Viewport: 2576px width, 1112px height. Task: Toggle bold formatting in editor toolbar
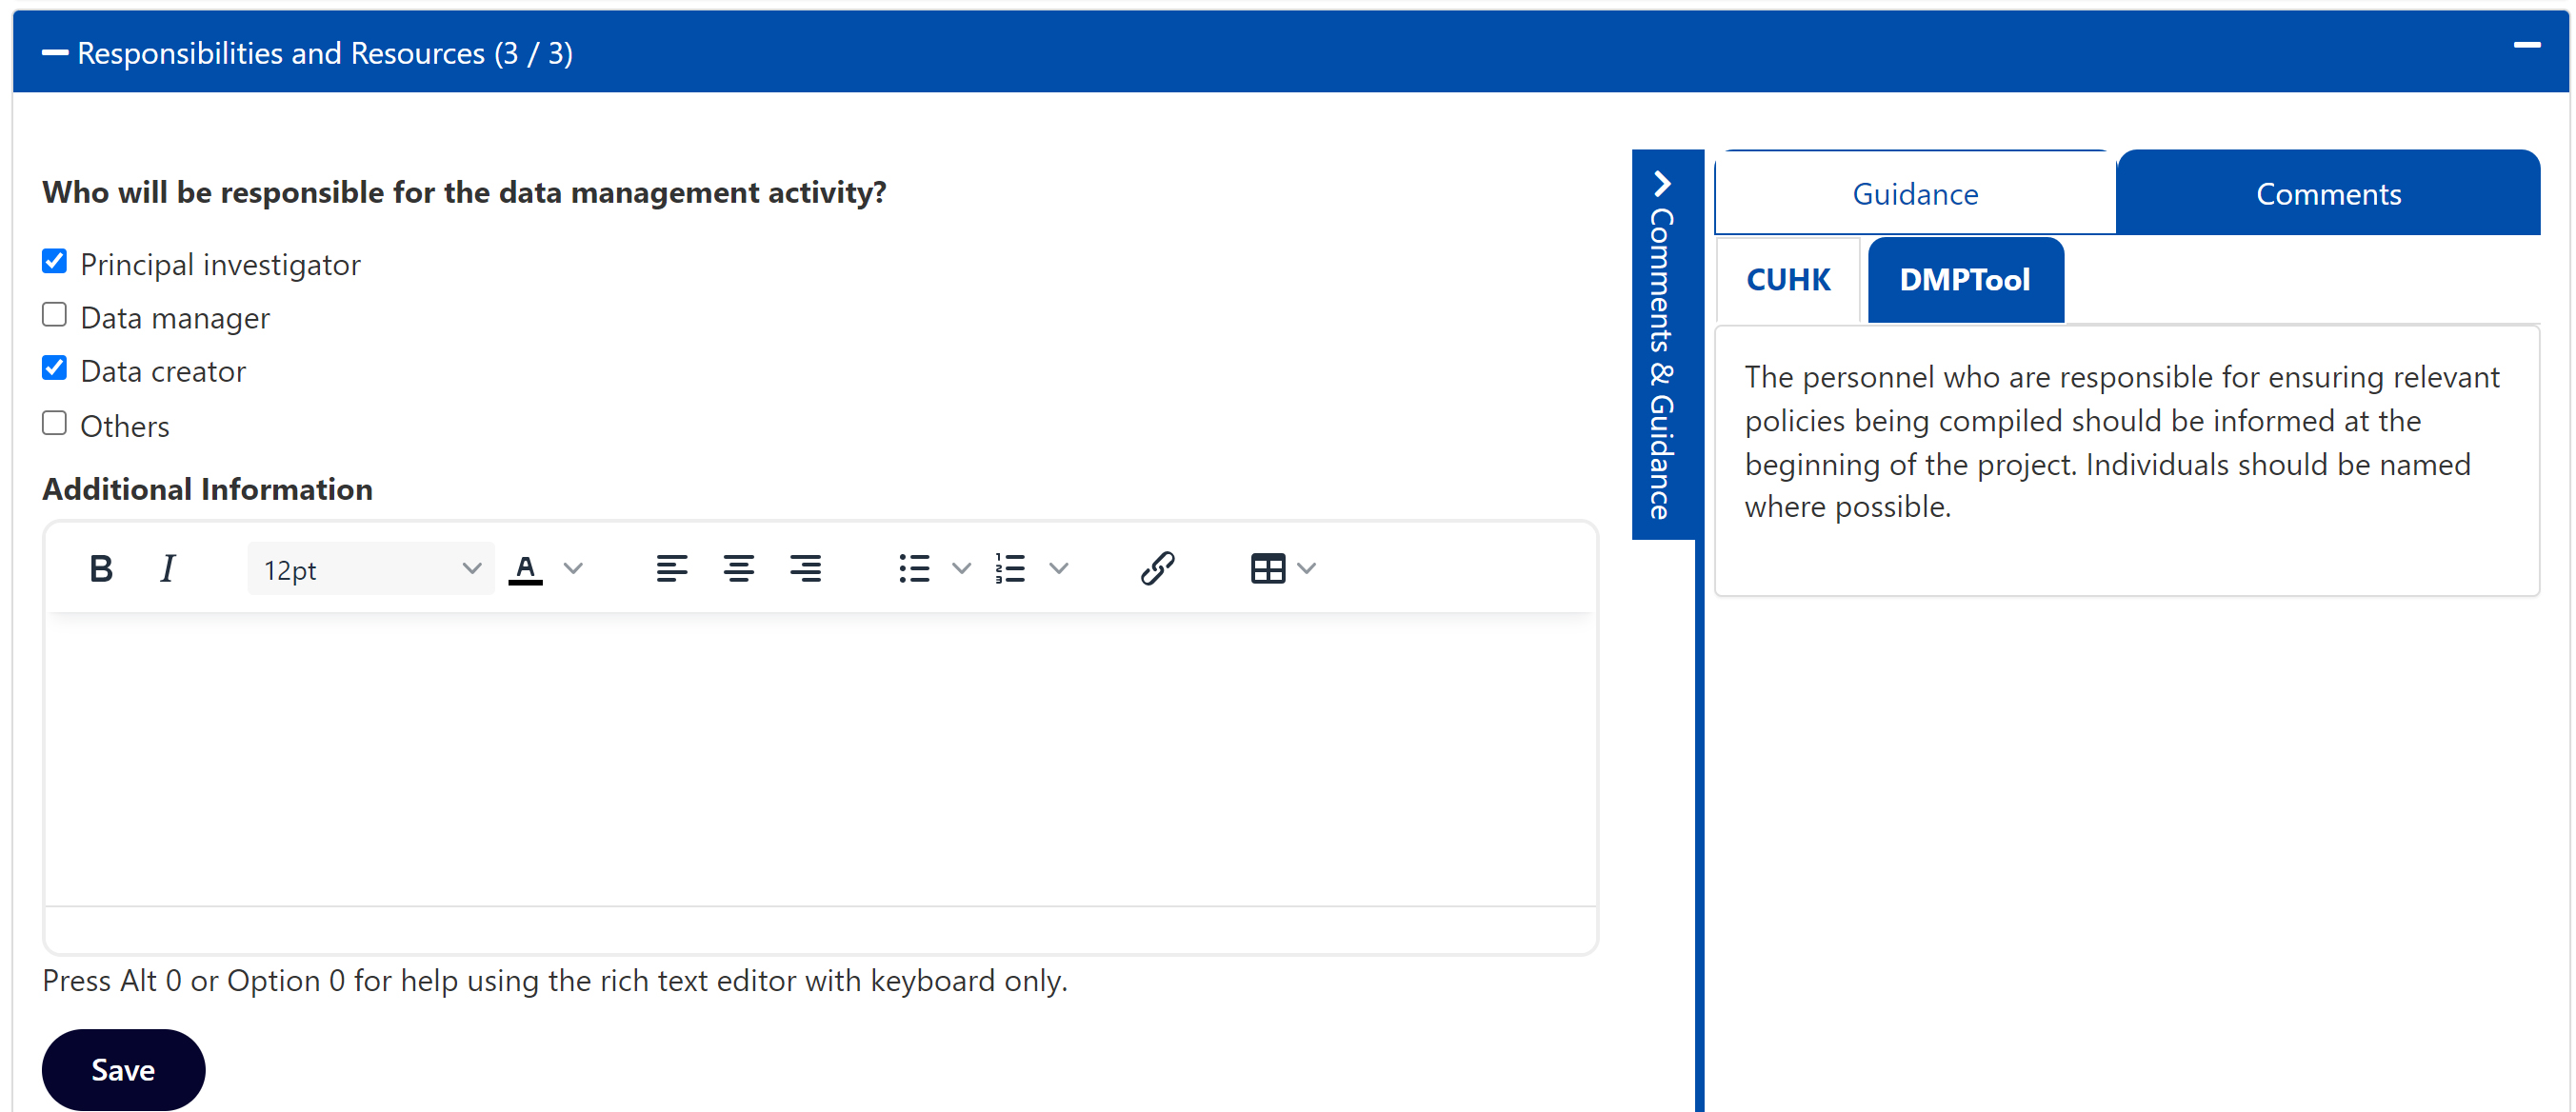pos(101,569)
